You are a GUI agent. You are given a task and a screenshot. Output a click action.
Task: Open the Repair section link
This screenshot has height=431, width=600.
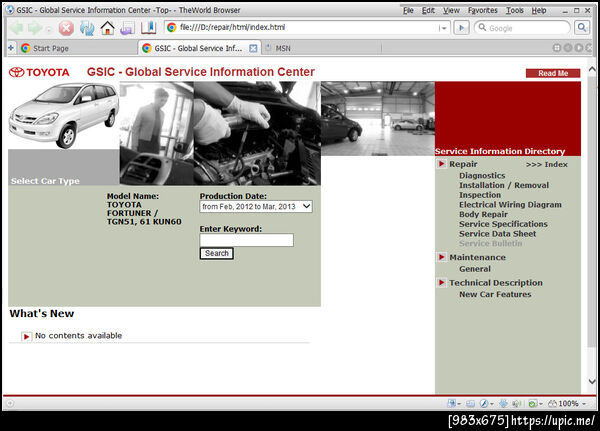pyautogui.click(x=463, y=164)
